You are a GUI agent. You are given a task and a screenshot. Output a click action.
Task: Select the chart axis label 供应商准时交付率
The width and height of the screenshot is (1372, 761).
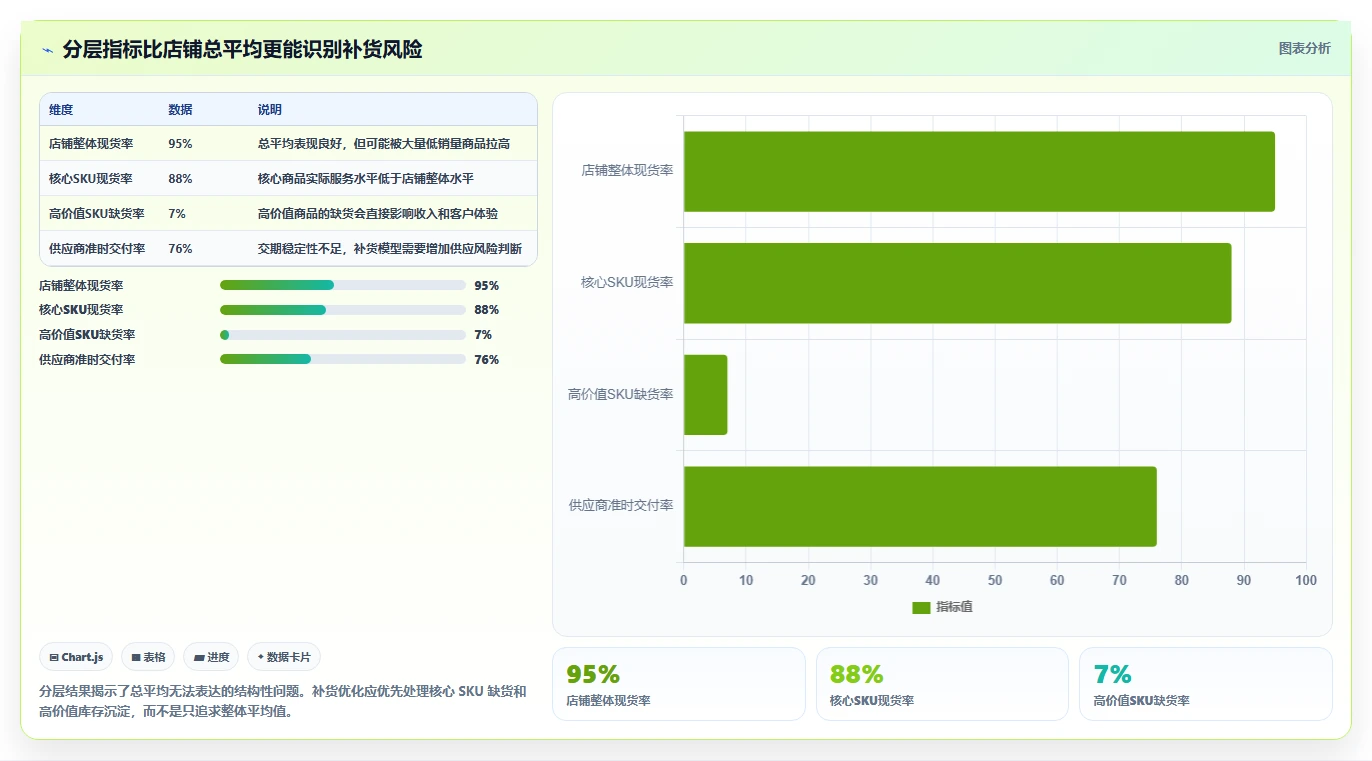[x=621, y=506]
